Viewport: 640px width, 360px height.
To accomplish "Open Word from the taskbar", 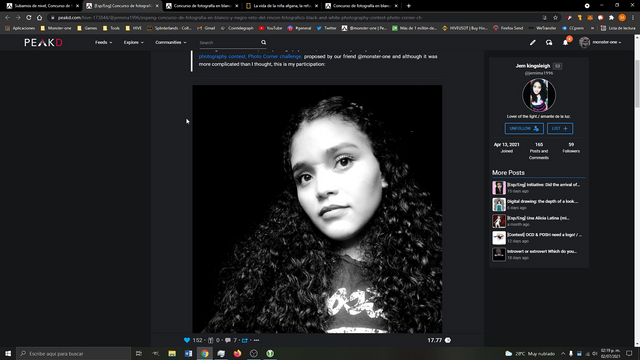I will [189, 353].
